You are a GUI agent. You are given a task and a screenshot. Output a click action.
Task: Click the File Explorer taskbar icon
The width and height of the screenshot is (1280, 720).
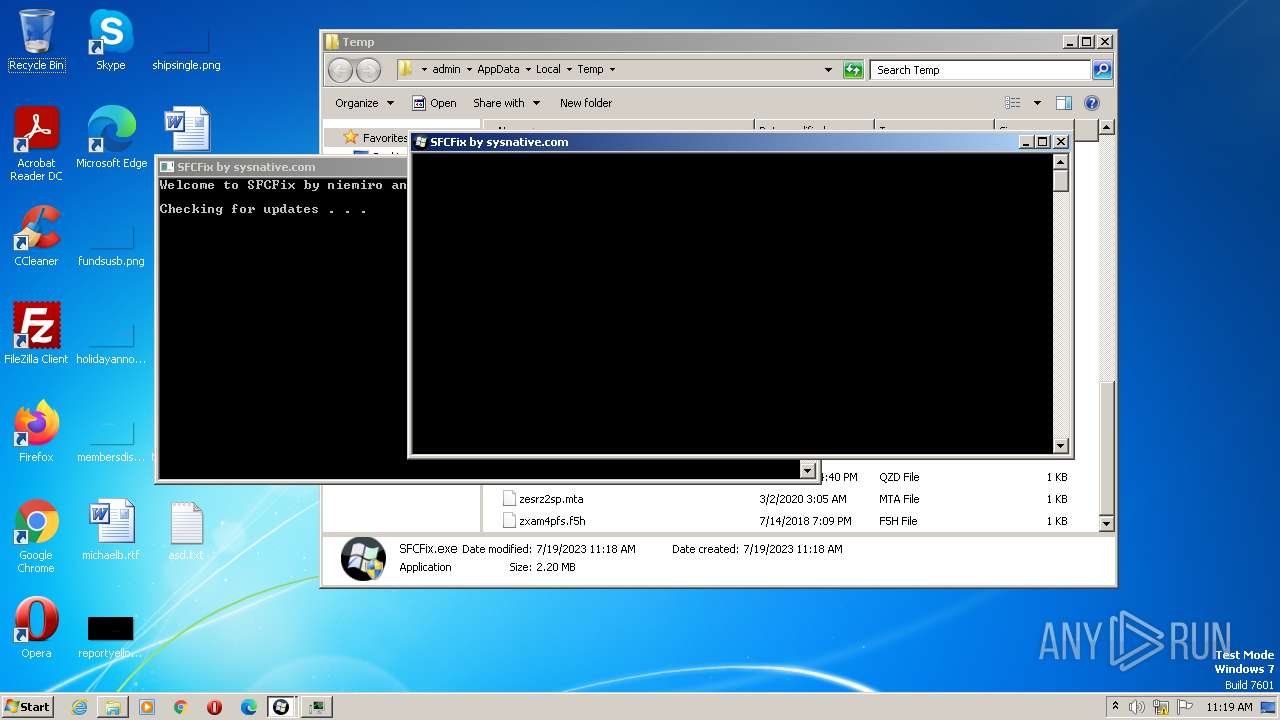(x=113, y=707)
